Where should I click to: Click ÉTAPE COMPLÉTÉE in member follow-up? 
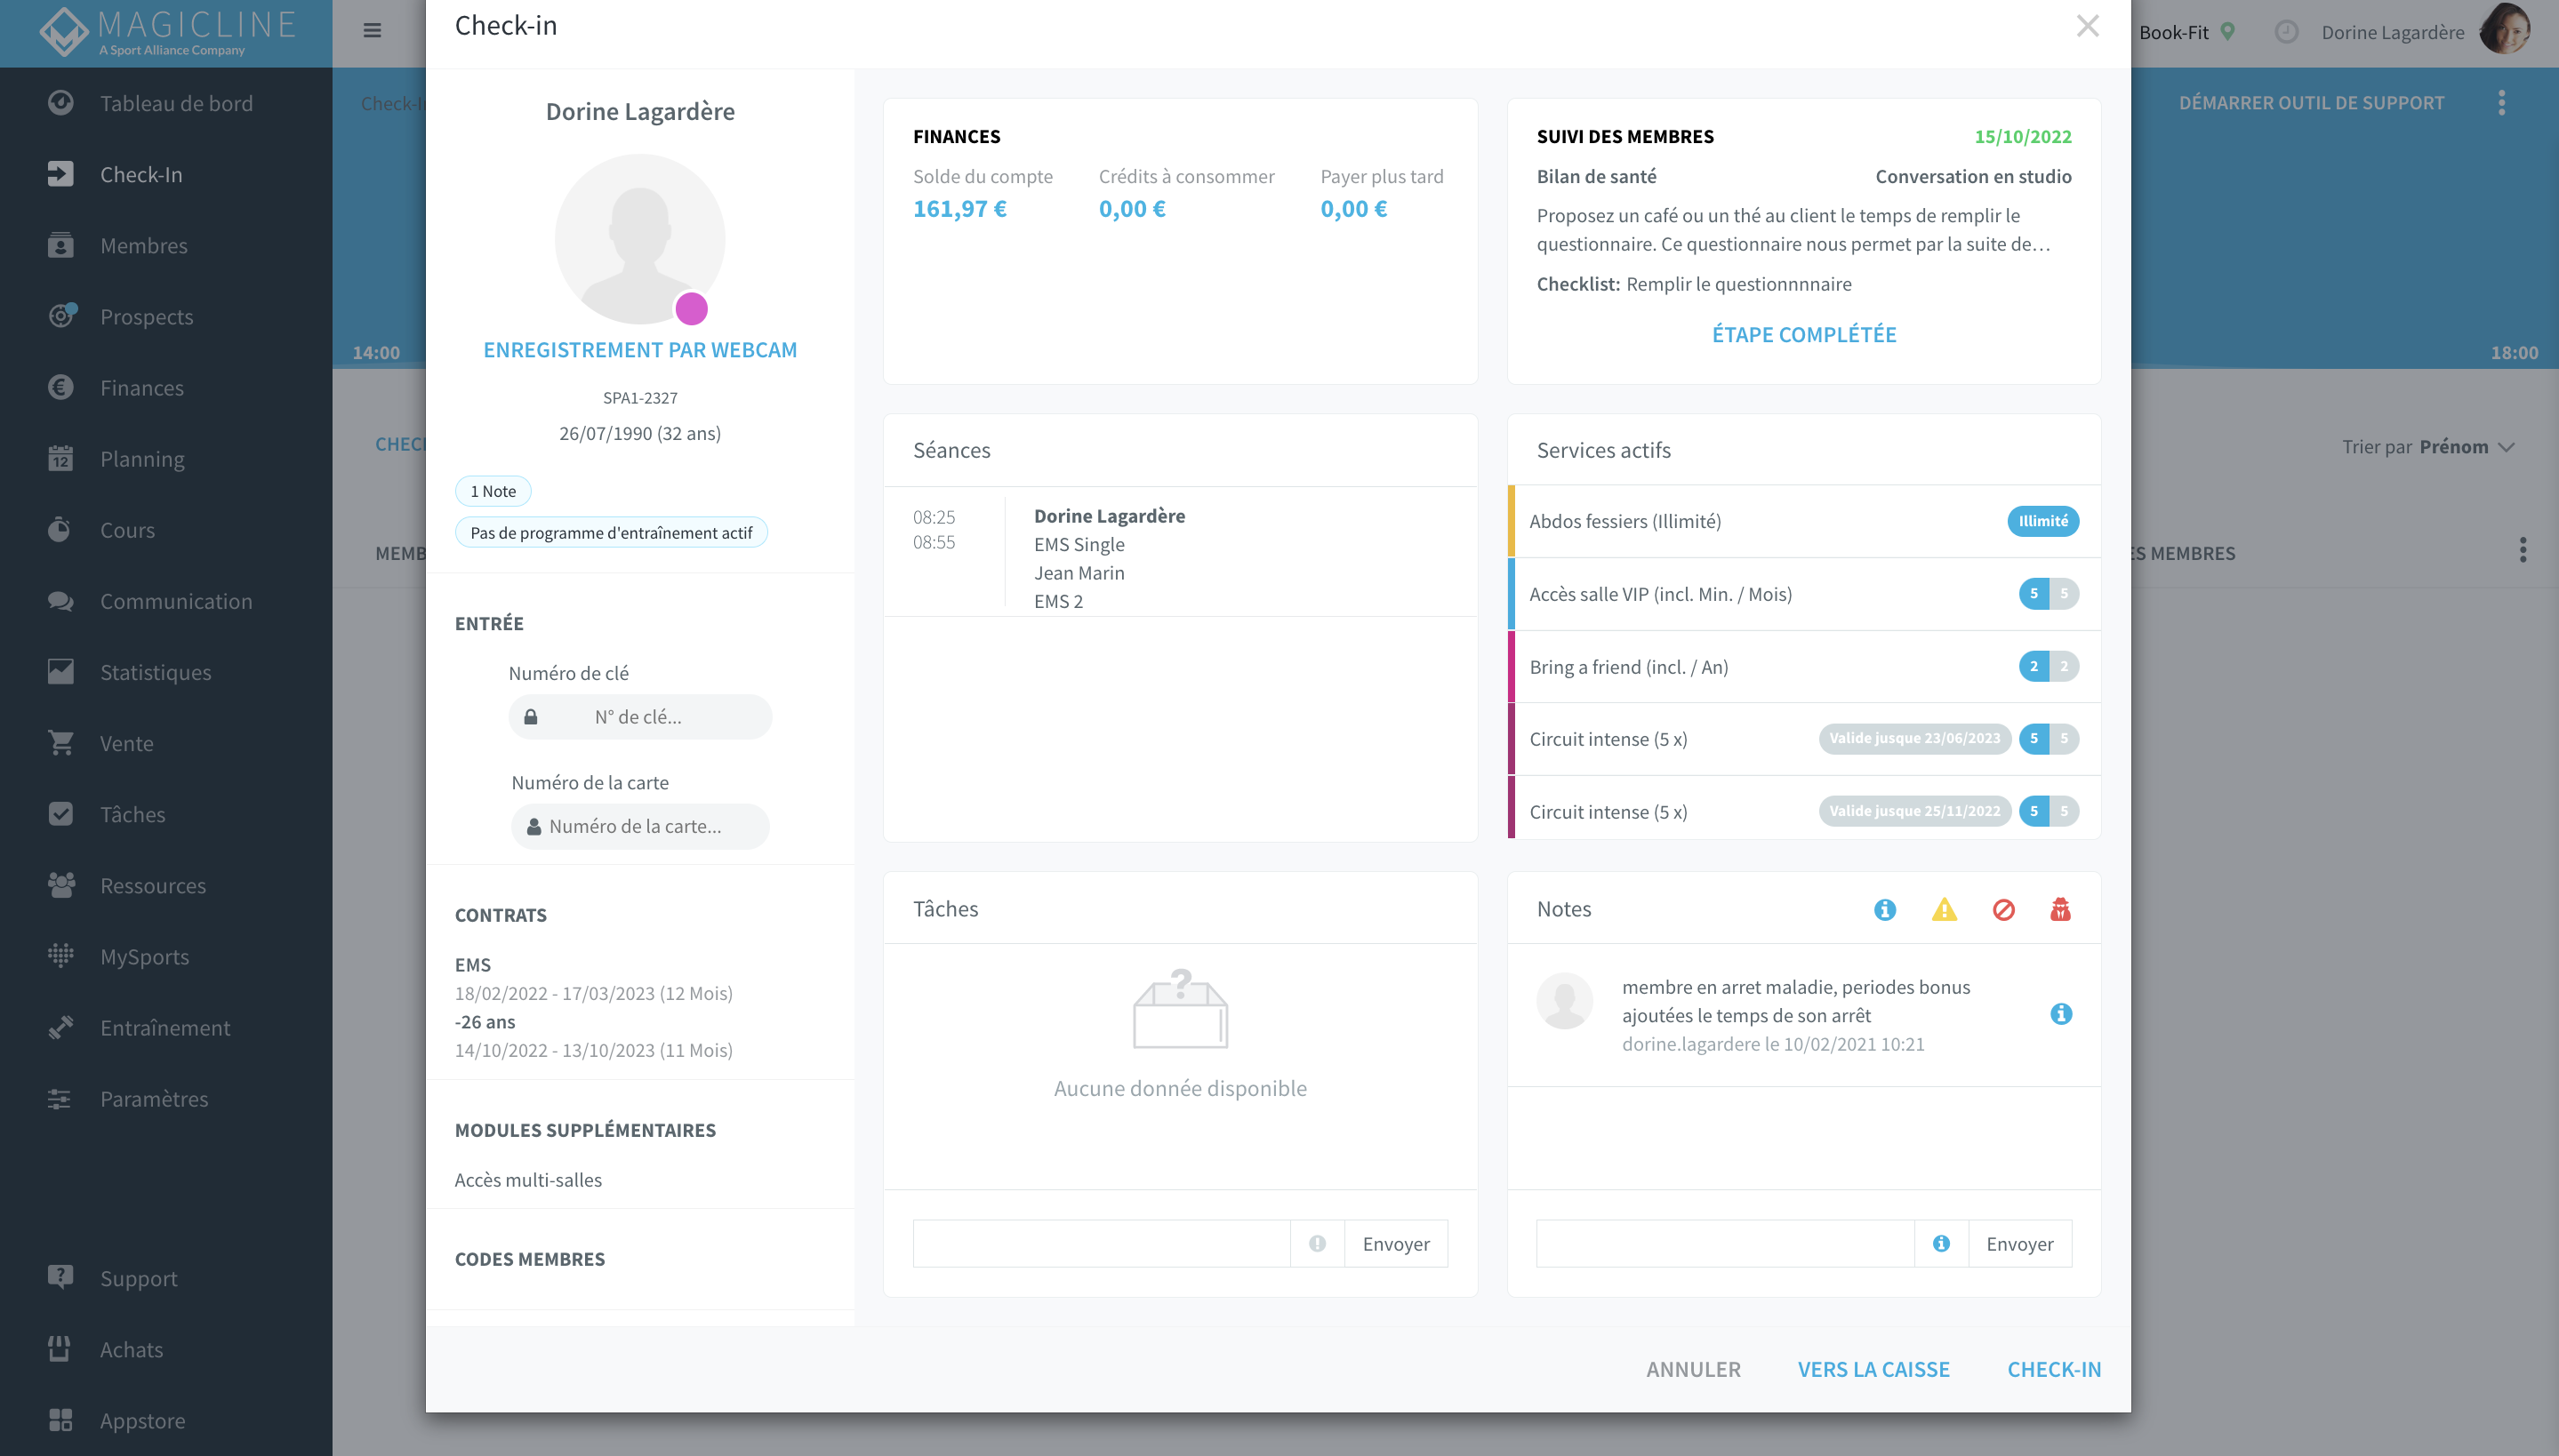(1804, 334)
